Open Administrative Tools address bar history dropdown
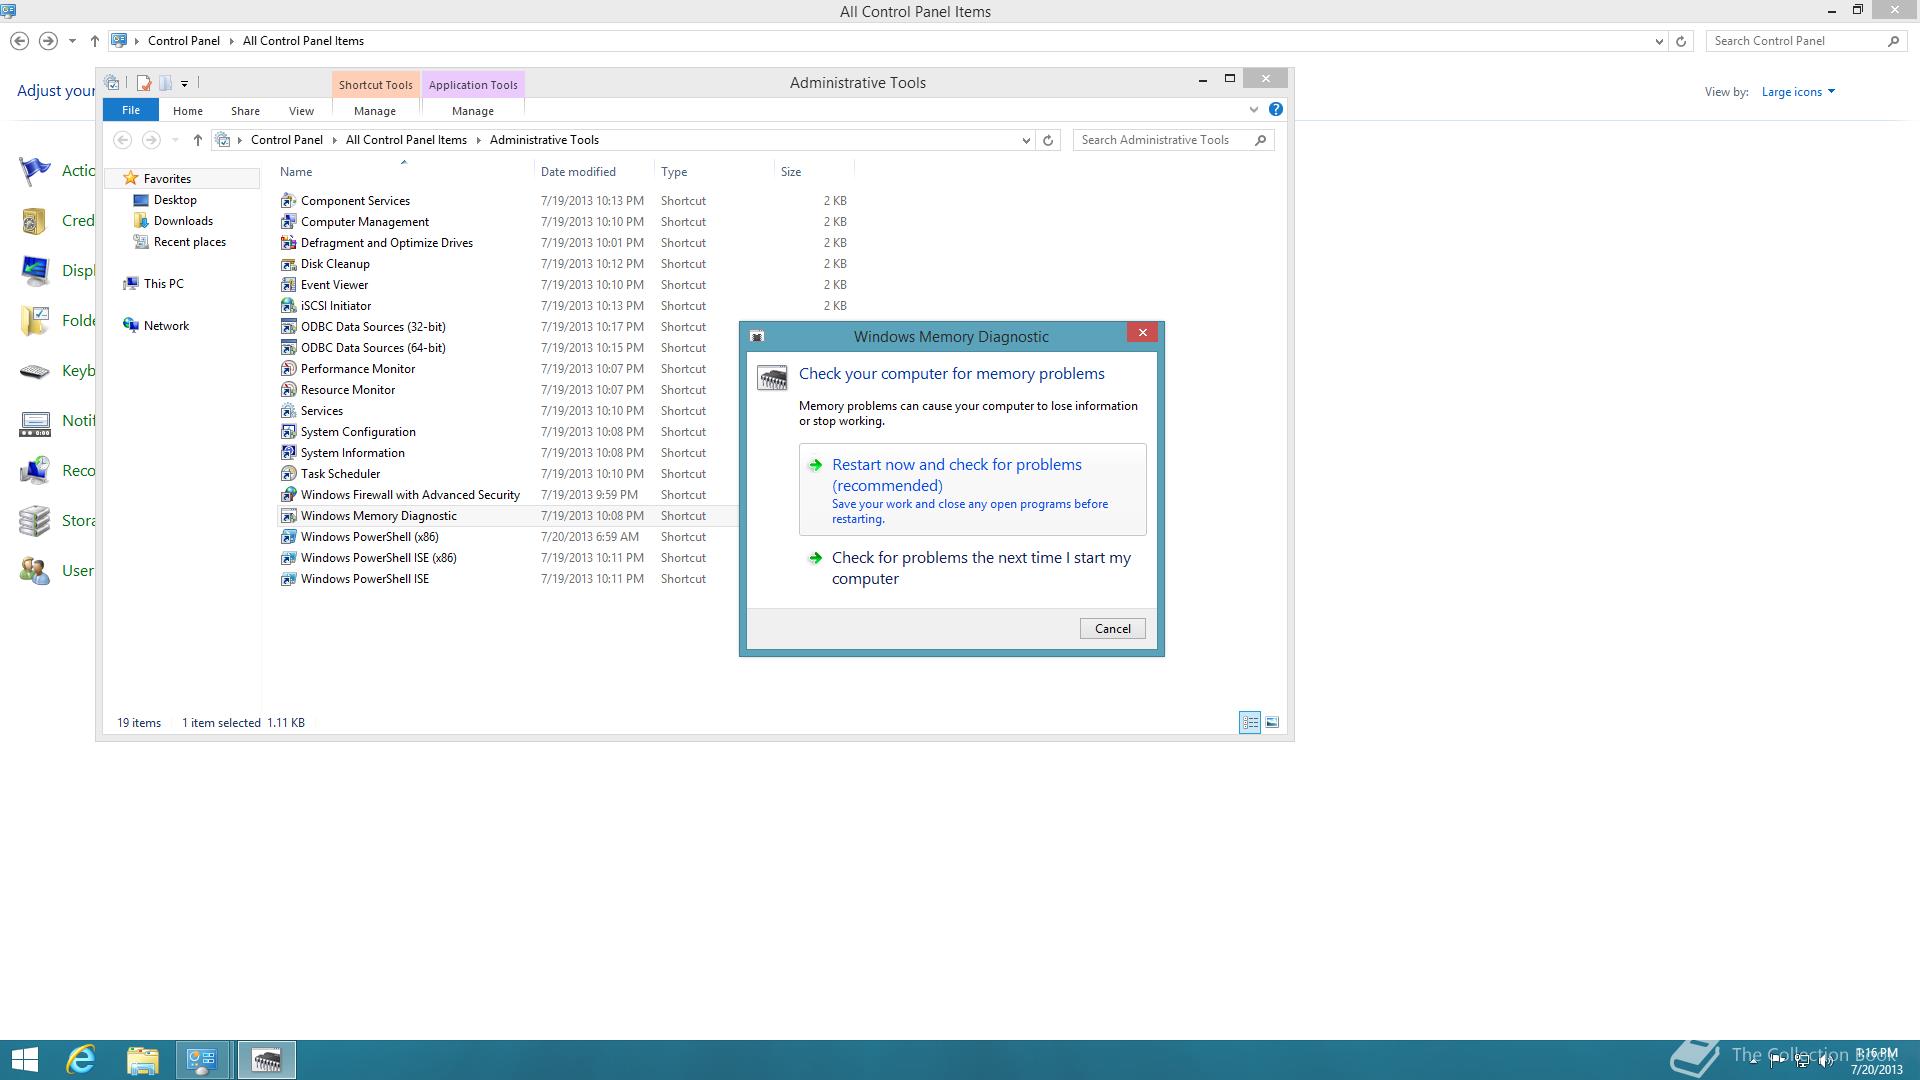This screenshot has height=1080, width=1920. click(1026, 140)
